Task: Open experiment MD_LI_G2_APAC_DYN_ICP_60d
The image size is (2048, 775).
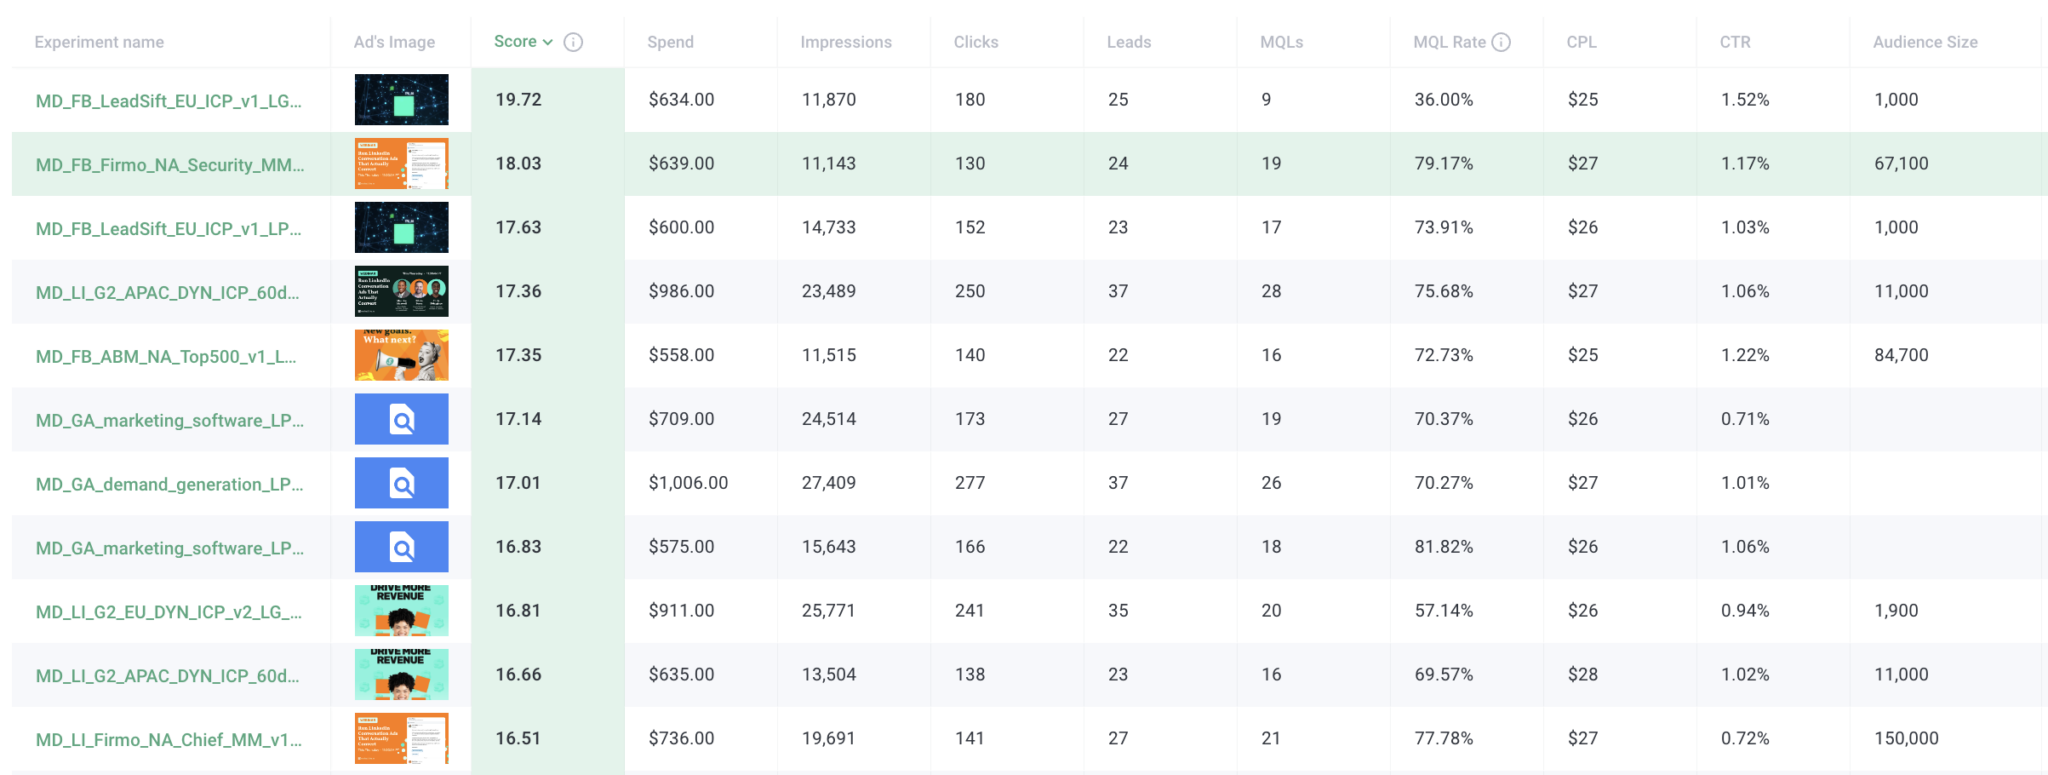Action: click(165, 291)
